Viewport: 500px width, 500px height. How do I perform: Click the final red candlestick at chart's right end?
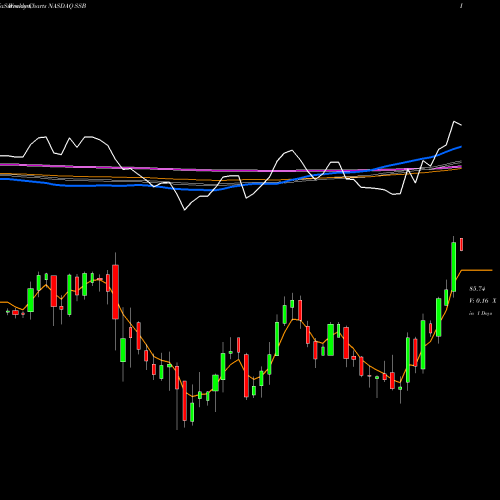[462, 244]
